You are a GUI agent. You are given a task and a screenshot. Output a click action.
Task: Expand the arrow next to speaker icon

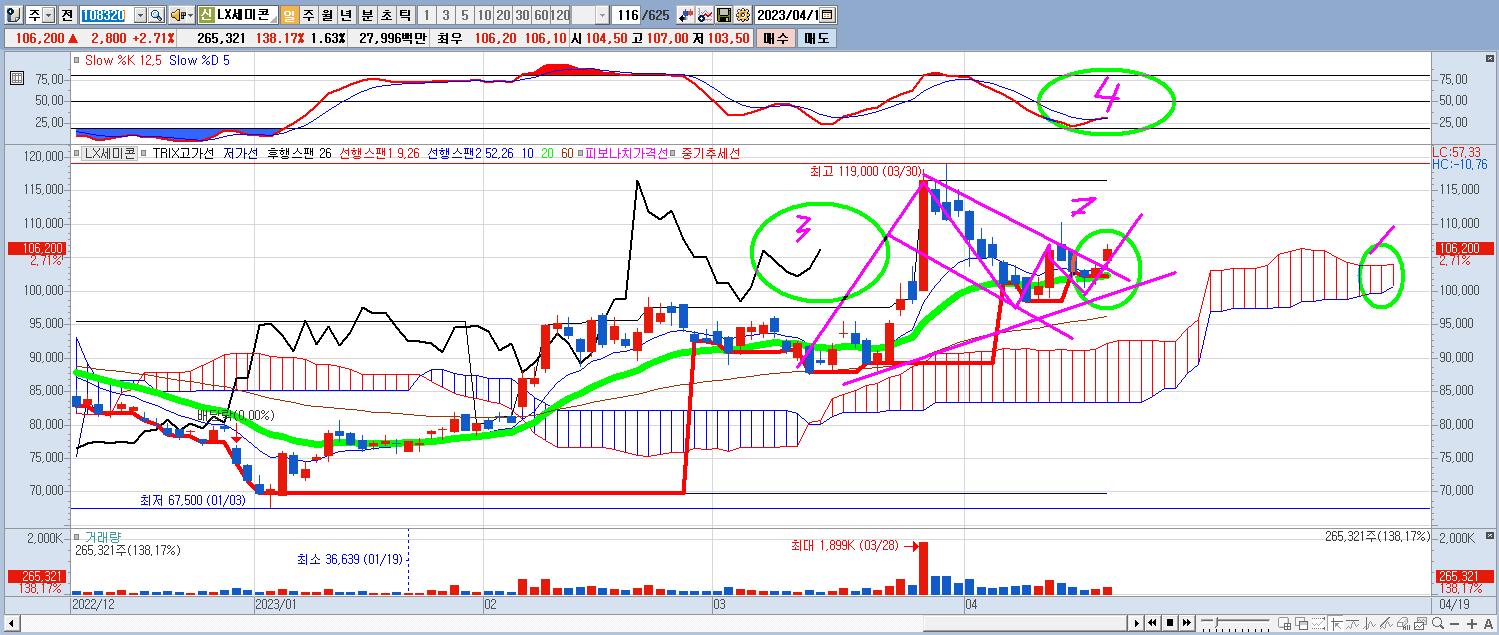tap(190, 15)
